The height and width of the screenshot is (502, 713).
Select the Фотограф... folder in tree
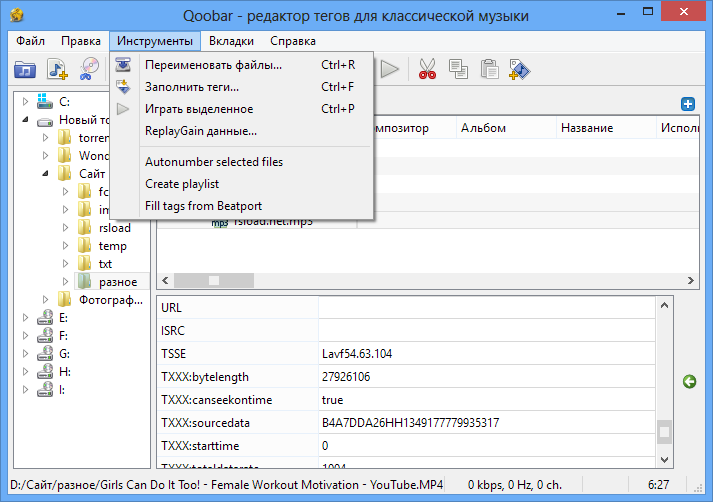(110, 300)
